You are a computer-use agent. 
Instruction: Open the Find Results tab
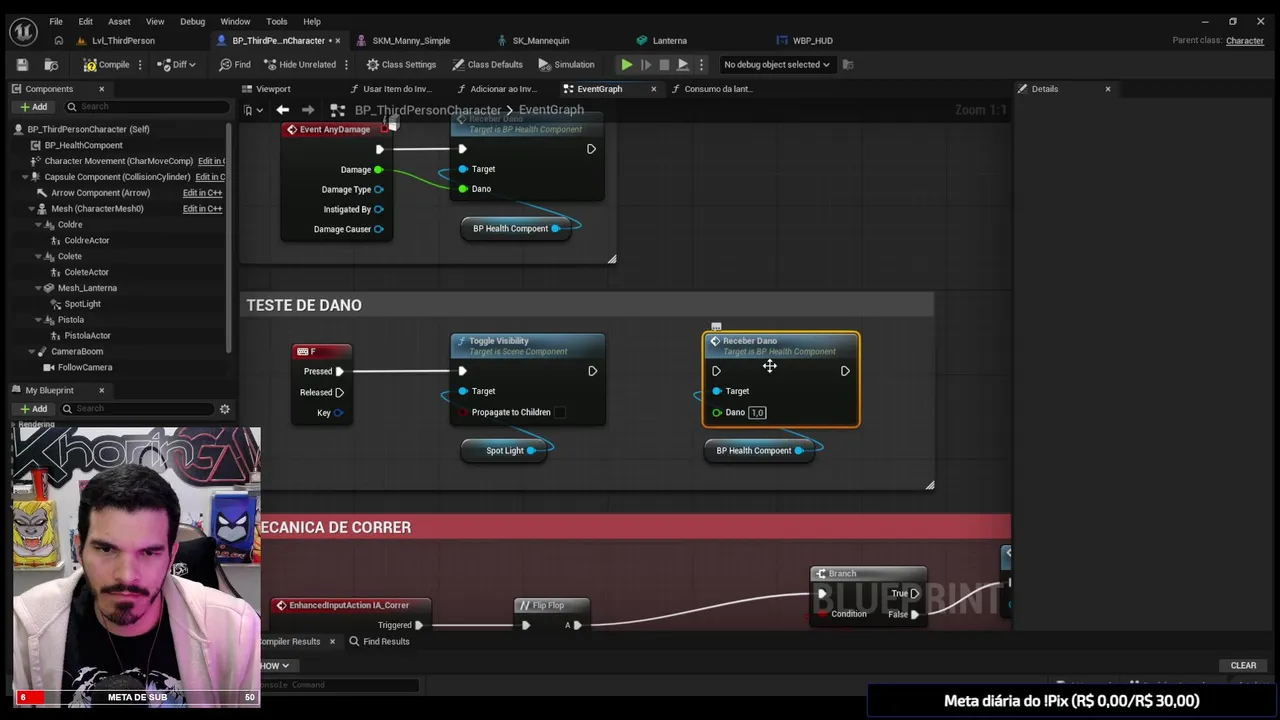379,642
